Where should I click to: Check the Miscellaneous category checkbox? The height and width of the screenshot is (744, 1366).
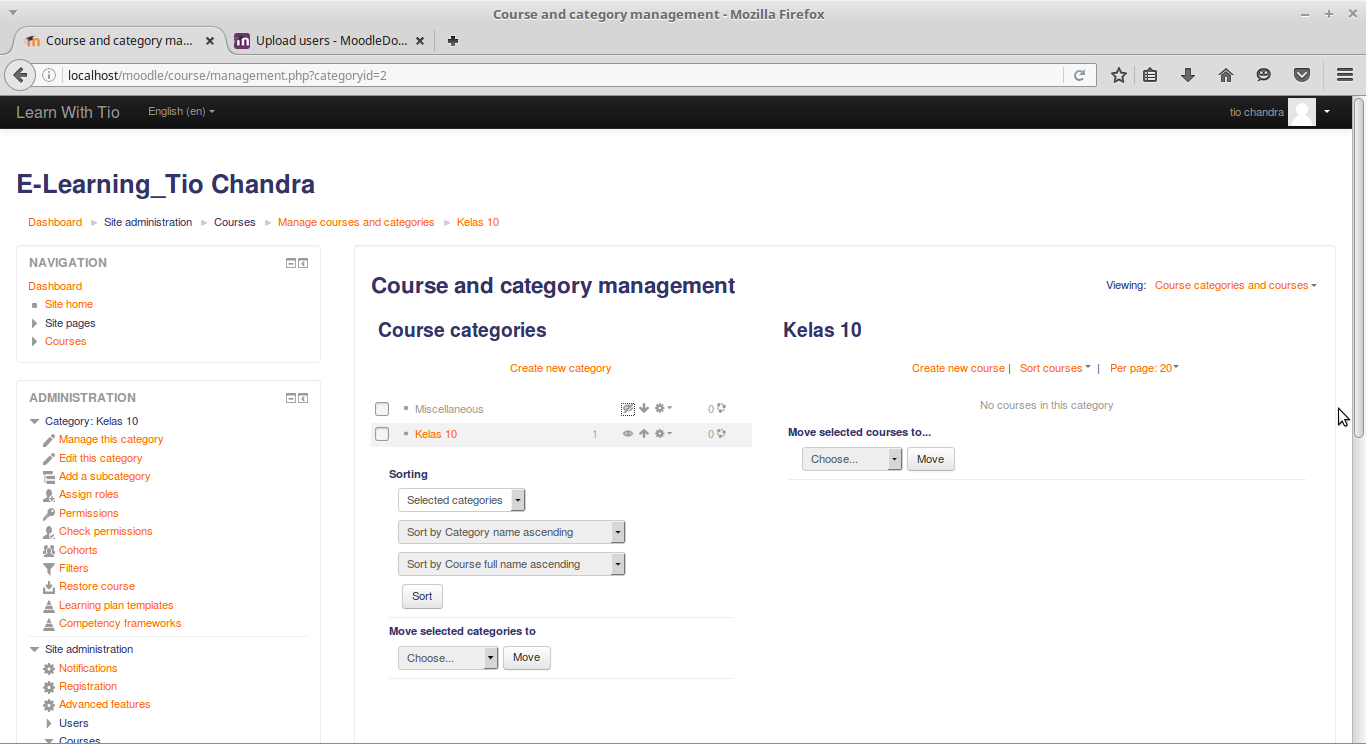(381, 408)
